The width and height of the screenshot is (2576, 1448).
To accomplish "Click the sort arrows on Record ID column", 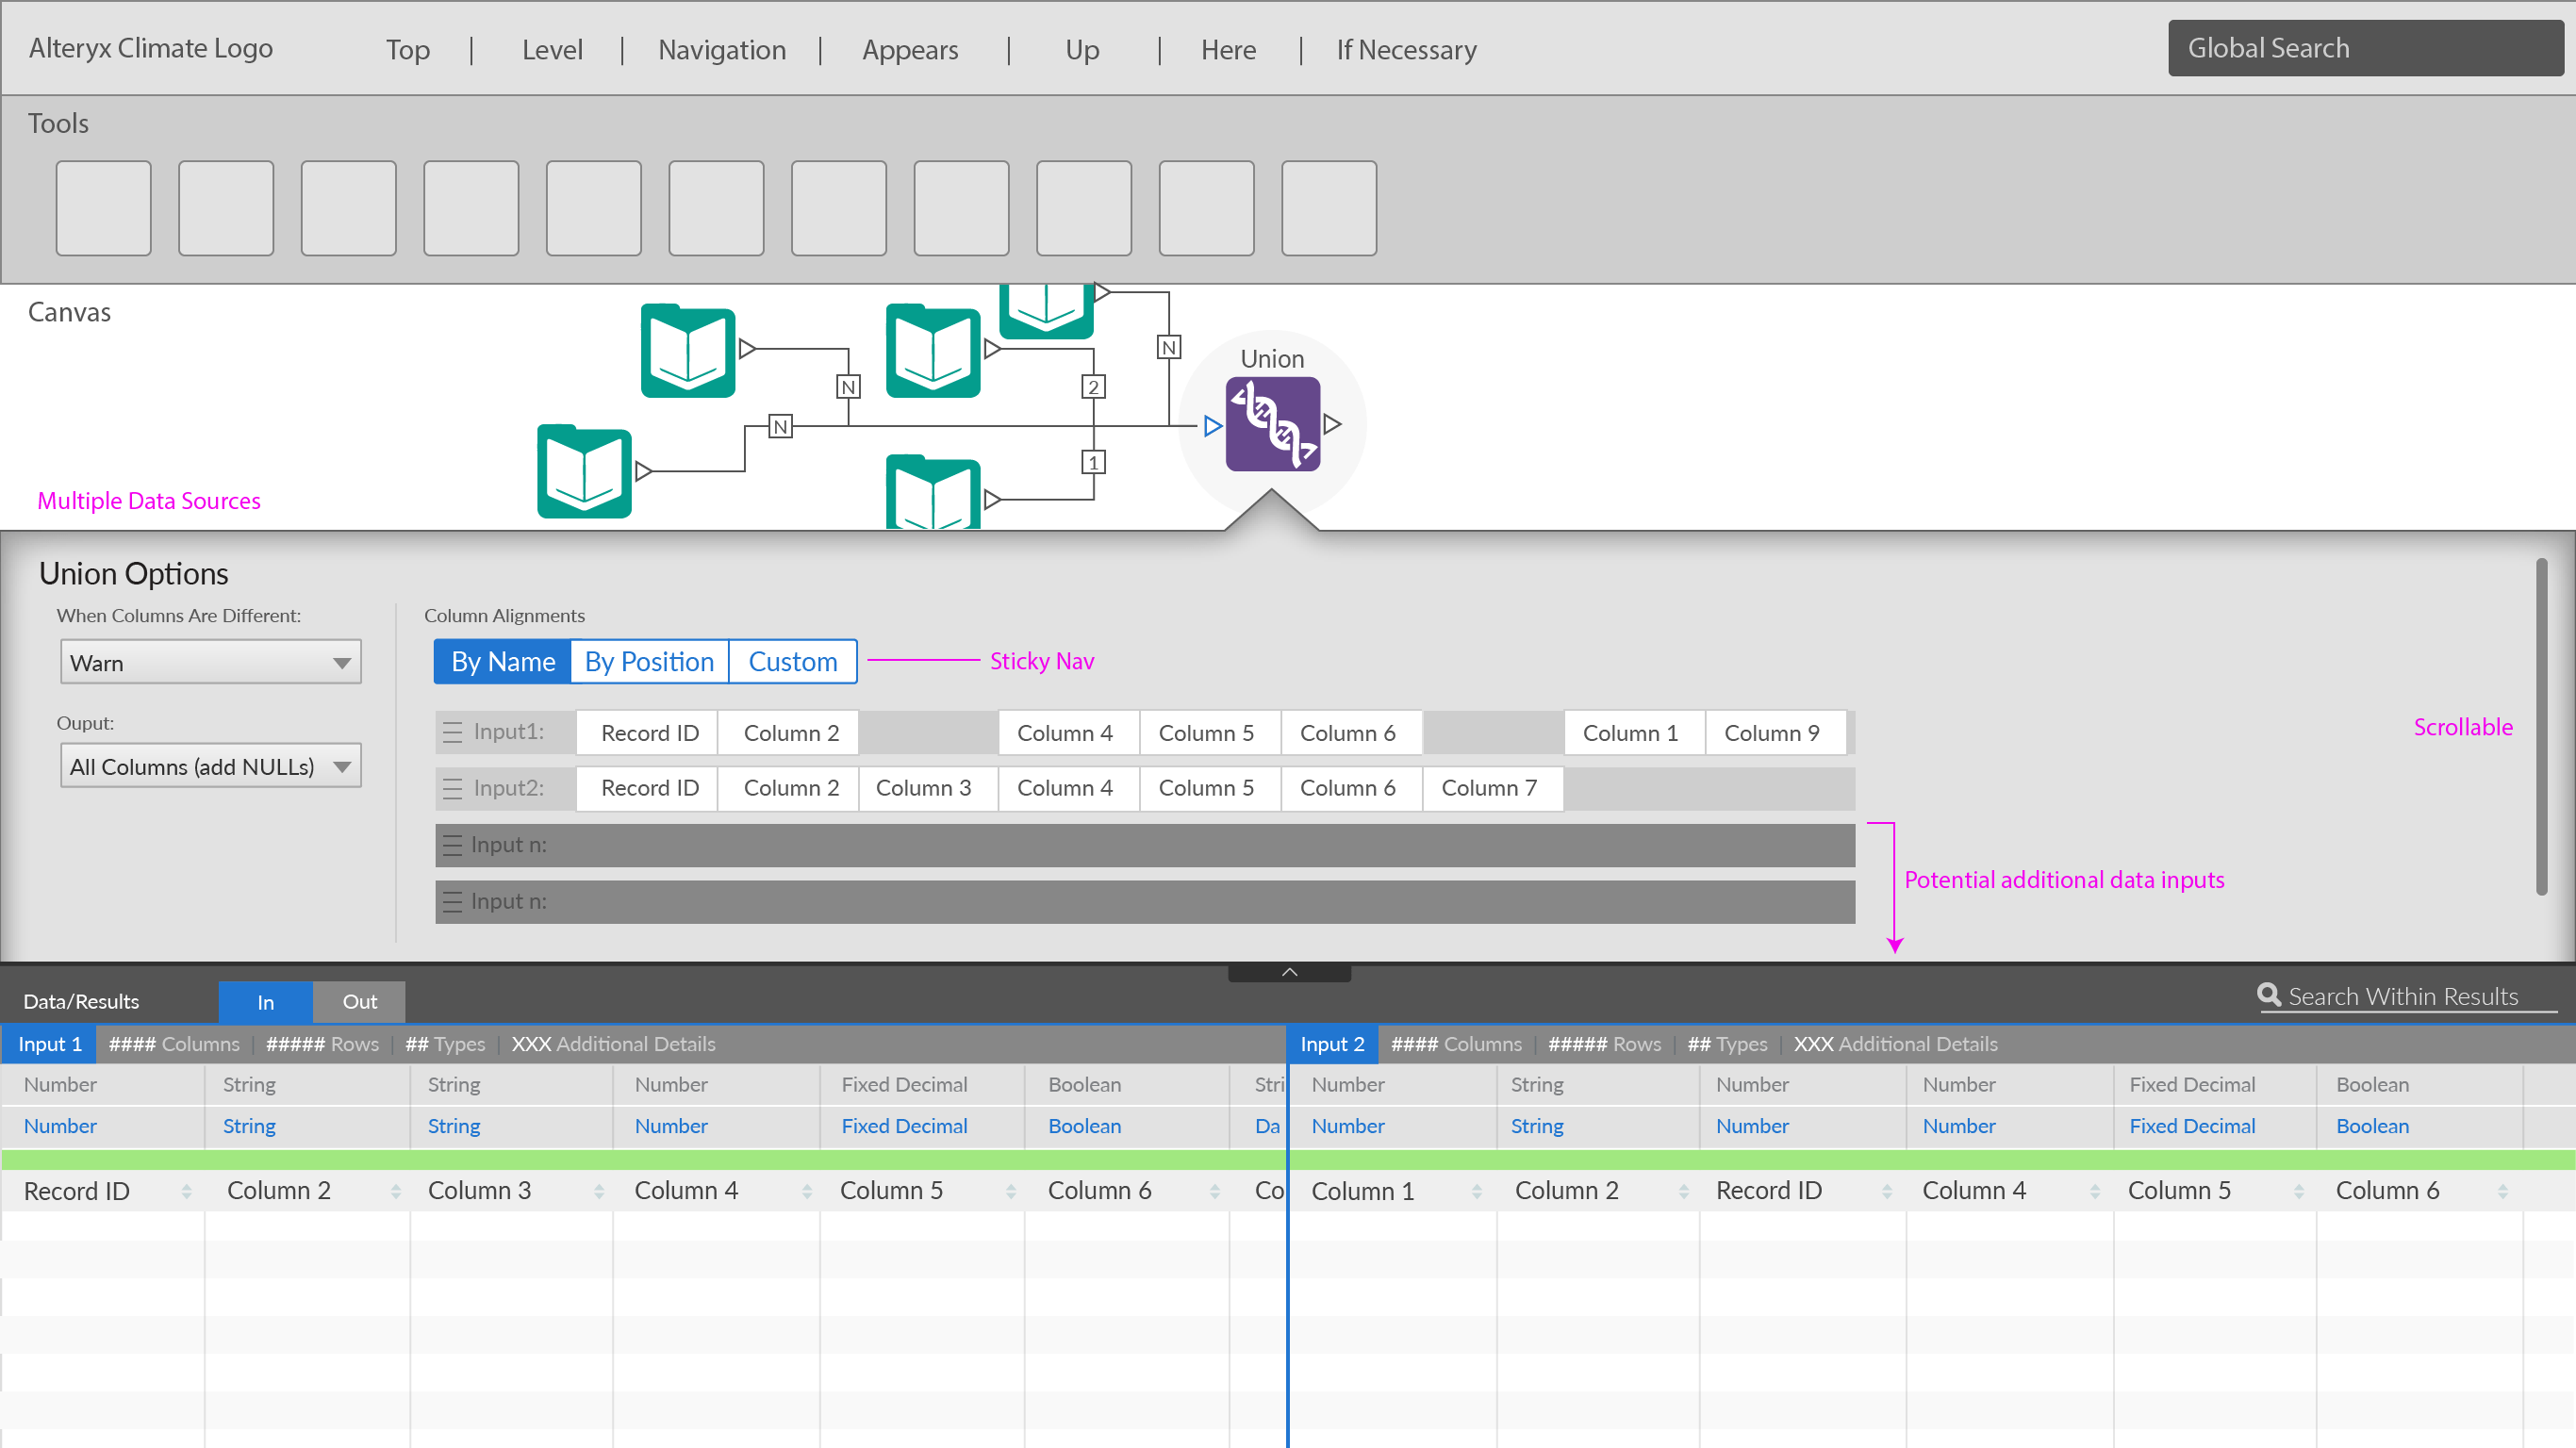I will pos(186,1191).
